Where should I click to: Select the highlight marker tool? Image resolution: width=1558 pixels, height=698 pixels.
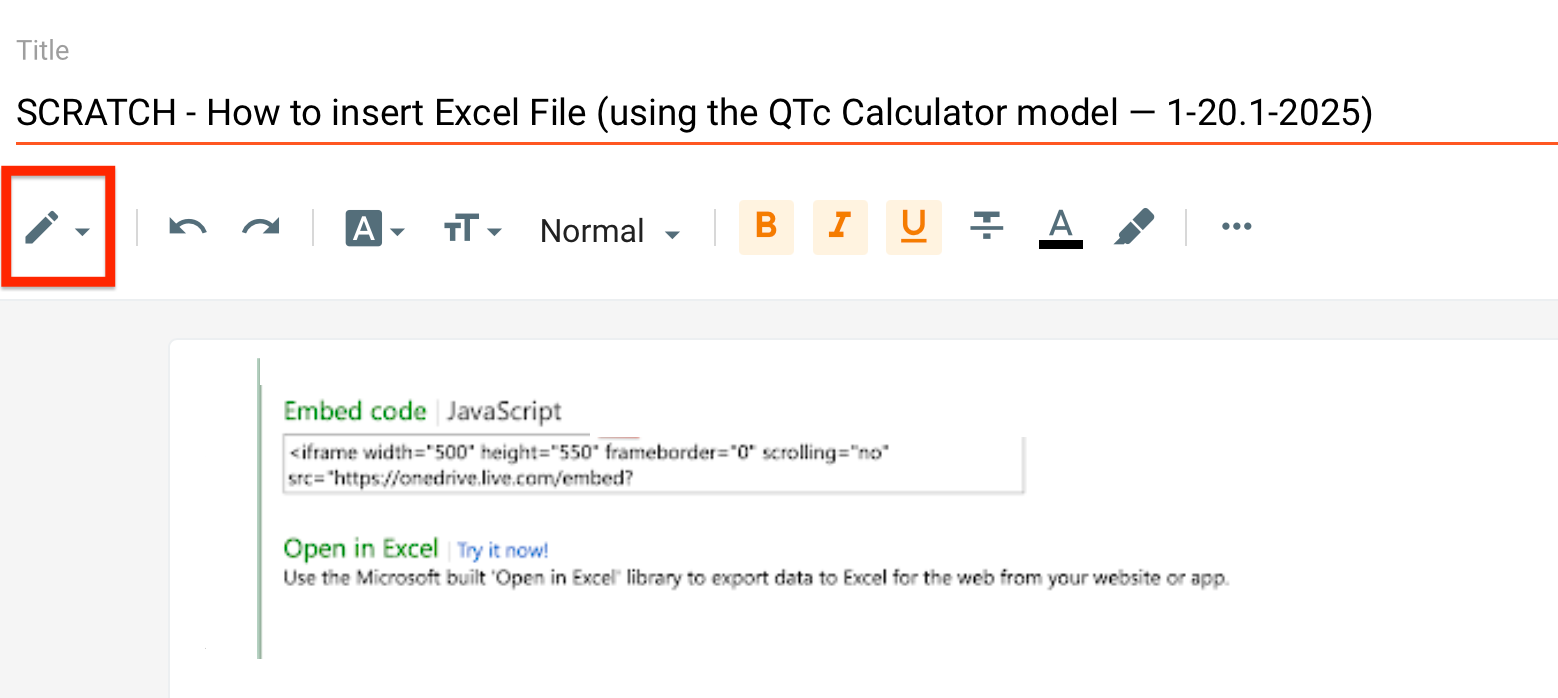pyautogui.click(x=1134, y=227)
